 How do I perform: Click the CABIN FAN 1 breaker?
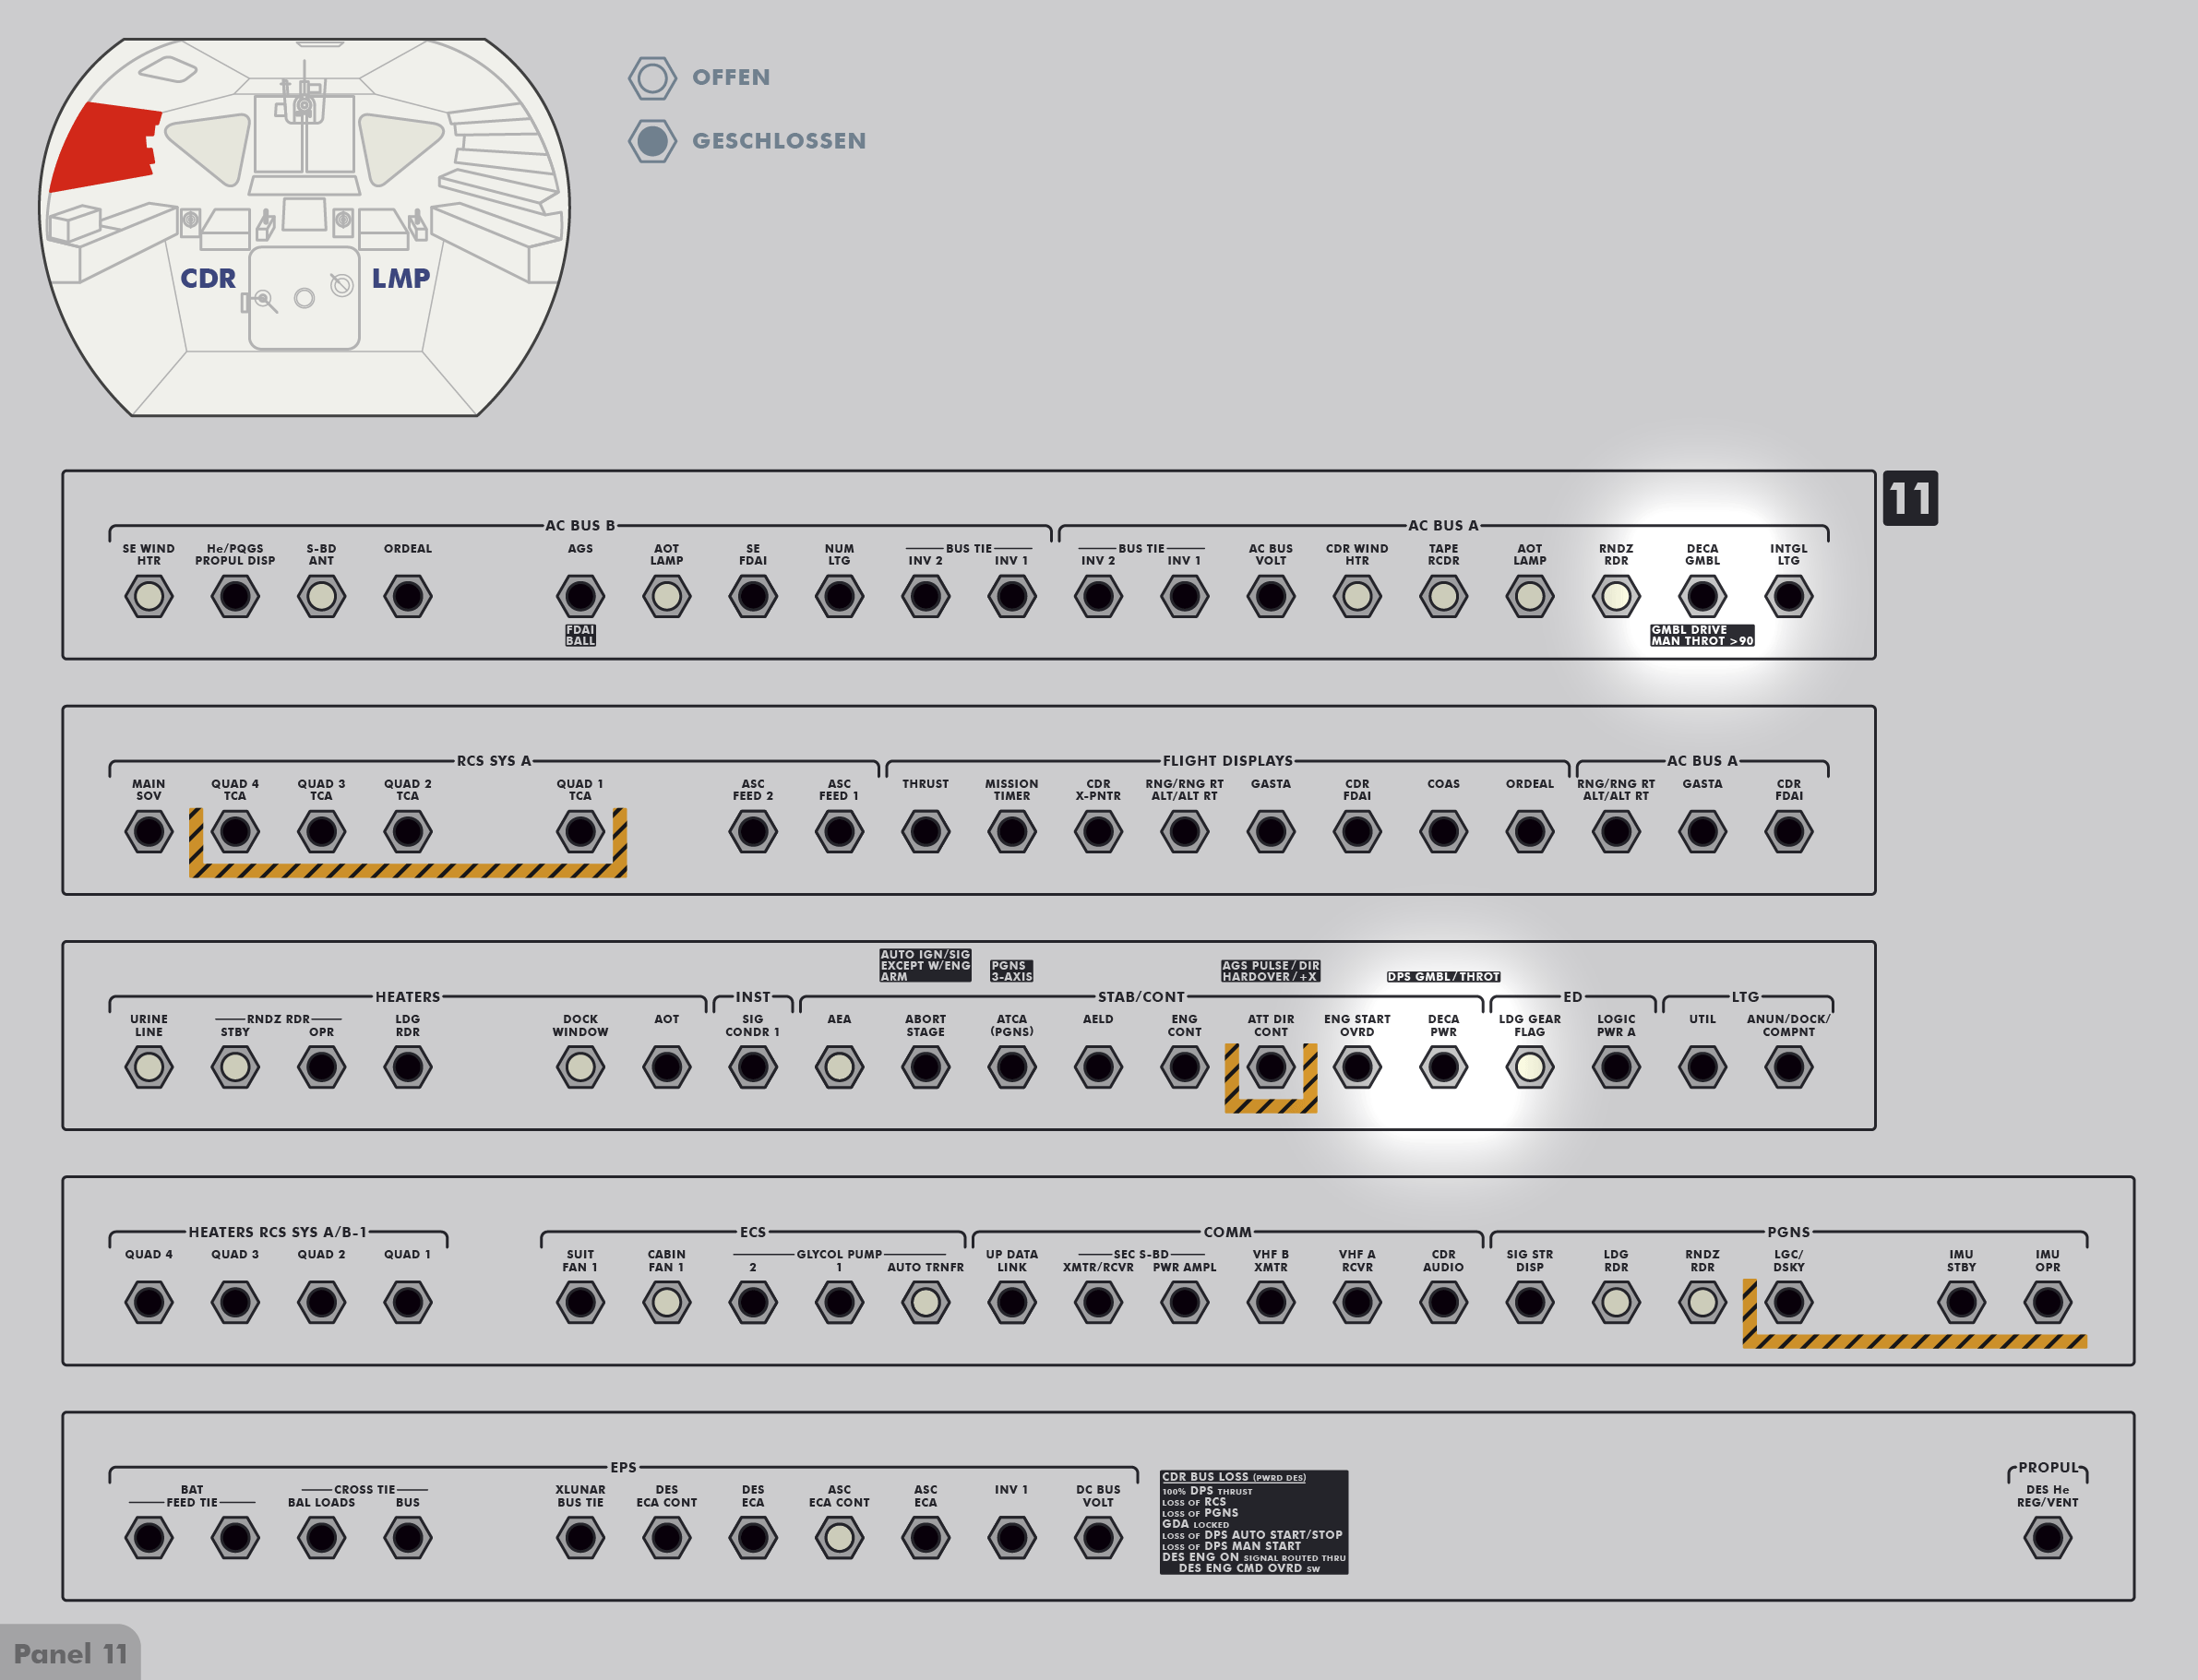click(x=666, y=1302)
